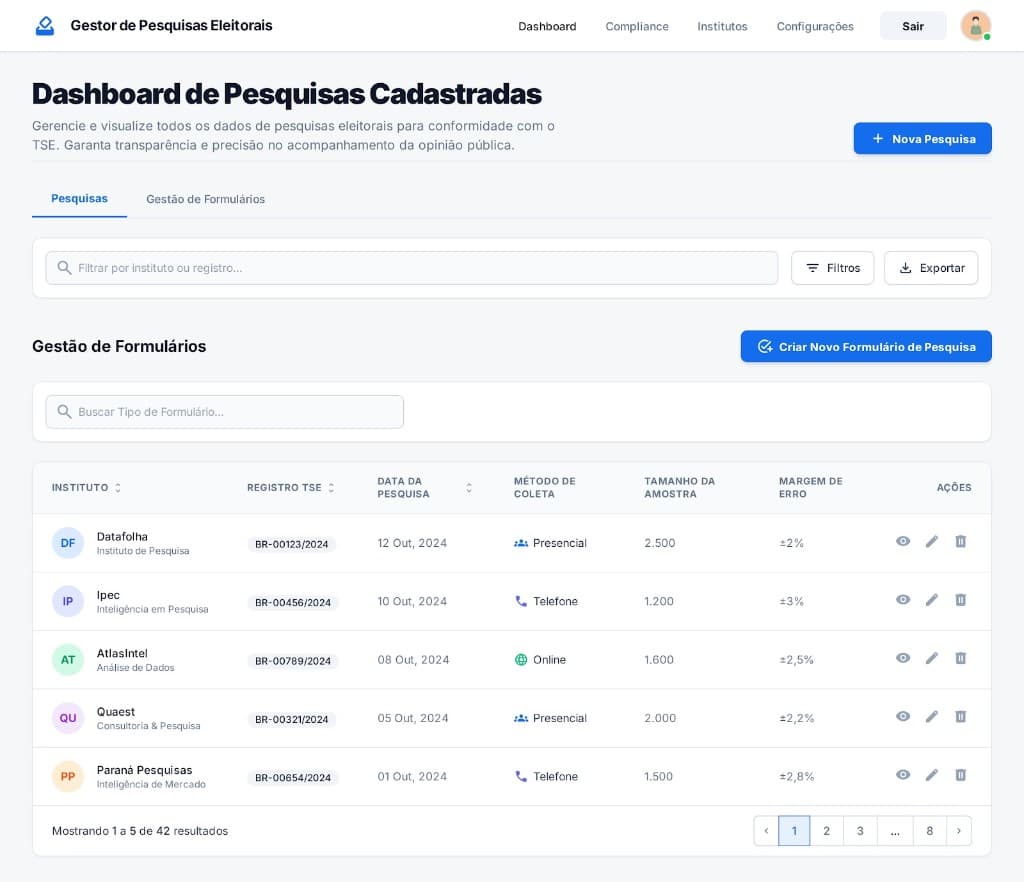Go to results page 3
Screen dimensions: 1024x882
pos(860,831)
